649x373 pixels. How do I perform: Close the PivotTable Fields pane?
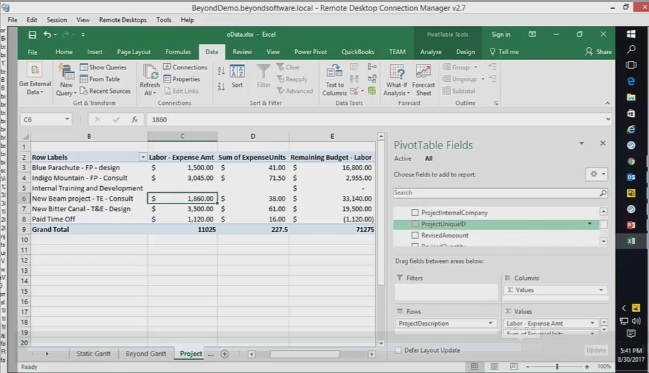(x=603, y=143)
